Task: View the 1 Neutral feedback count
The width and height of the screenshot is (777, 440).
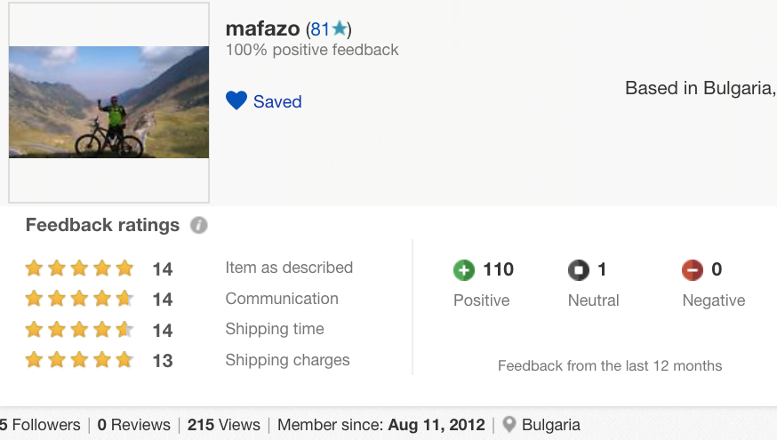Action: click(602, 270)
